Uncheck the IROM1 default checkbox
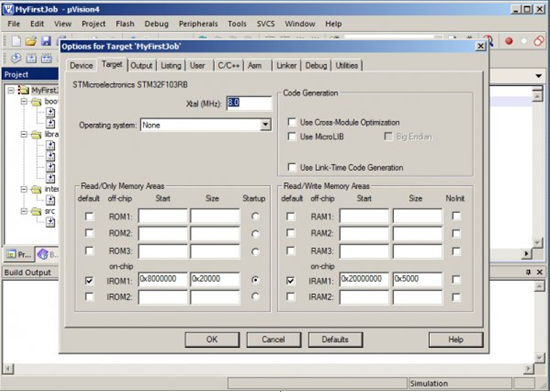This screenshot has width=550, height=392. pyautogui.click(x=89, y=281)
